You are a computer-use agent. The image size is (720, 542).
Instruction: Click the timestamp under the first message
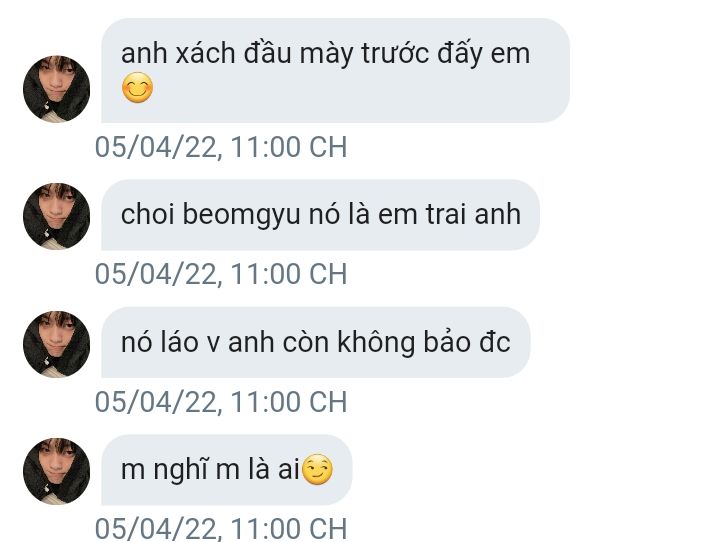click(x=221, y=147)
